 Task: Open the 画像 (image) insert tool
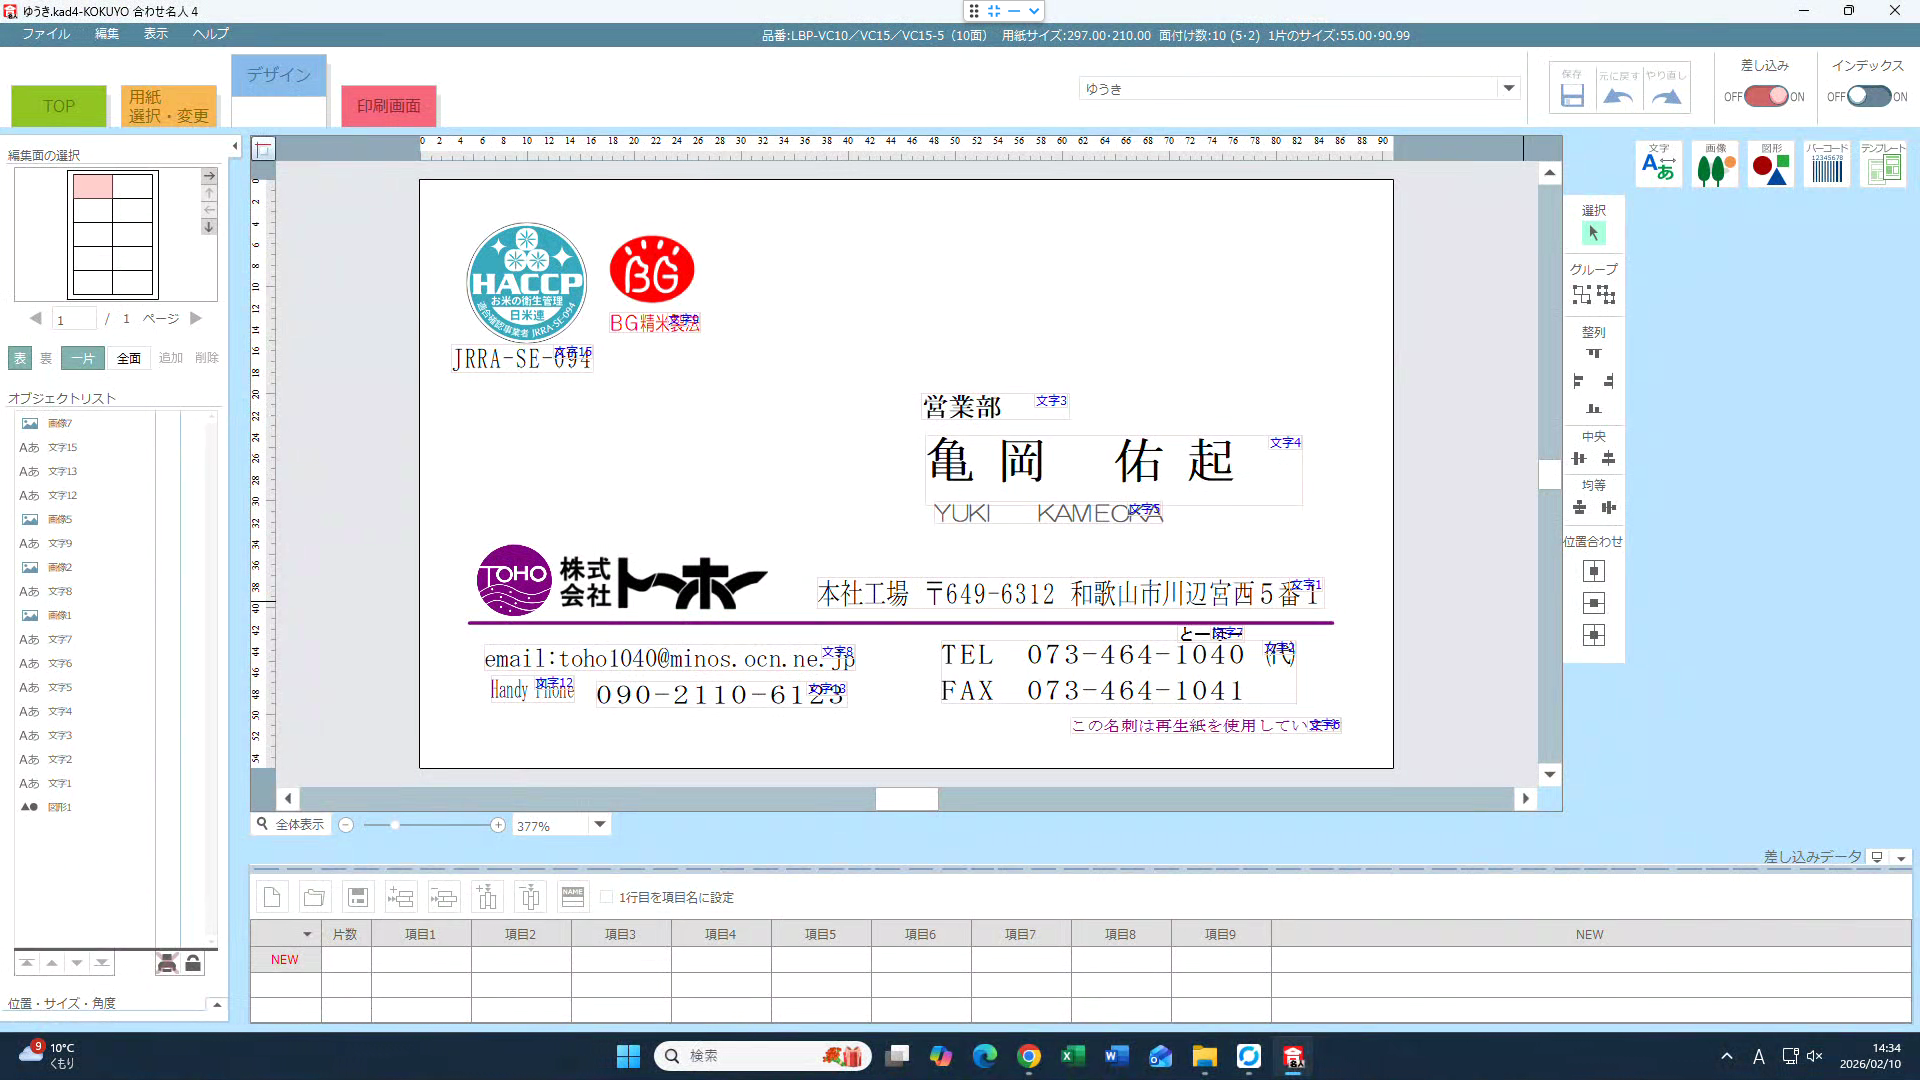tap(1715, 164)
